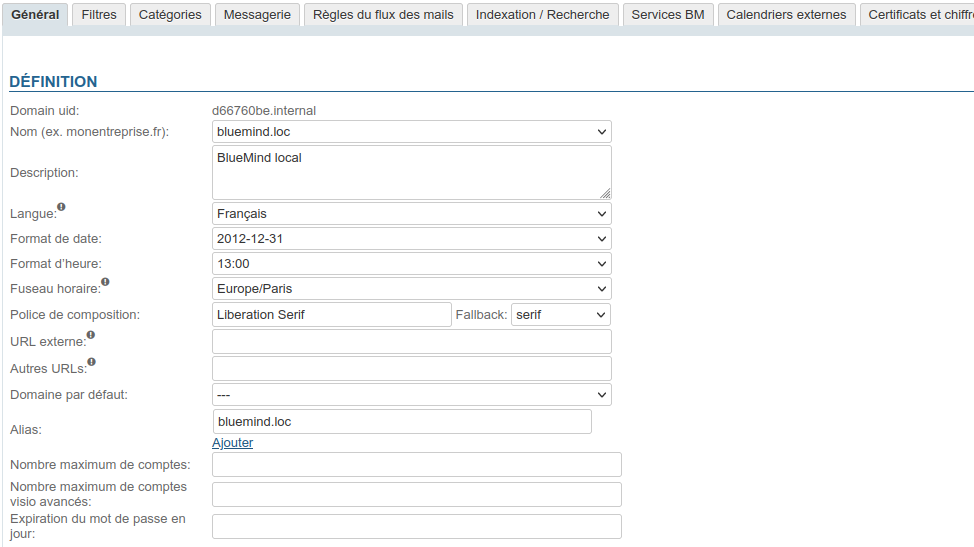Focus the Police de composition field
This screenshot has width=974, height=547.
332,315
